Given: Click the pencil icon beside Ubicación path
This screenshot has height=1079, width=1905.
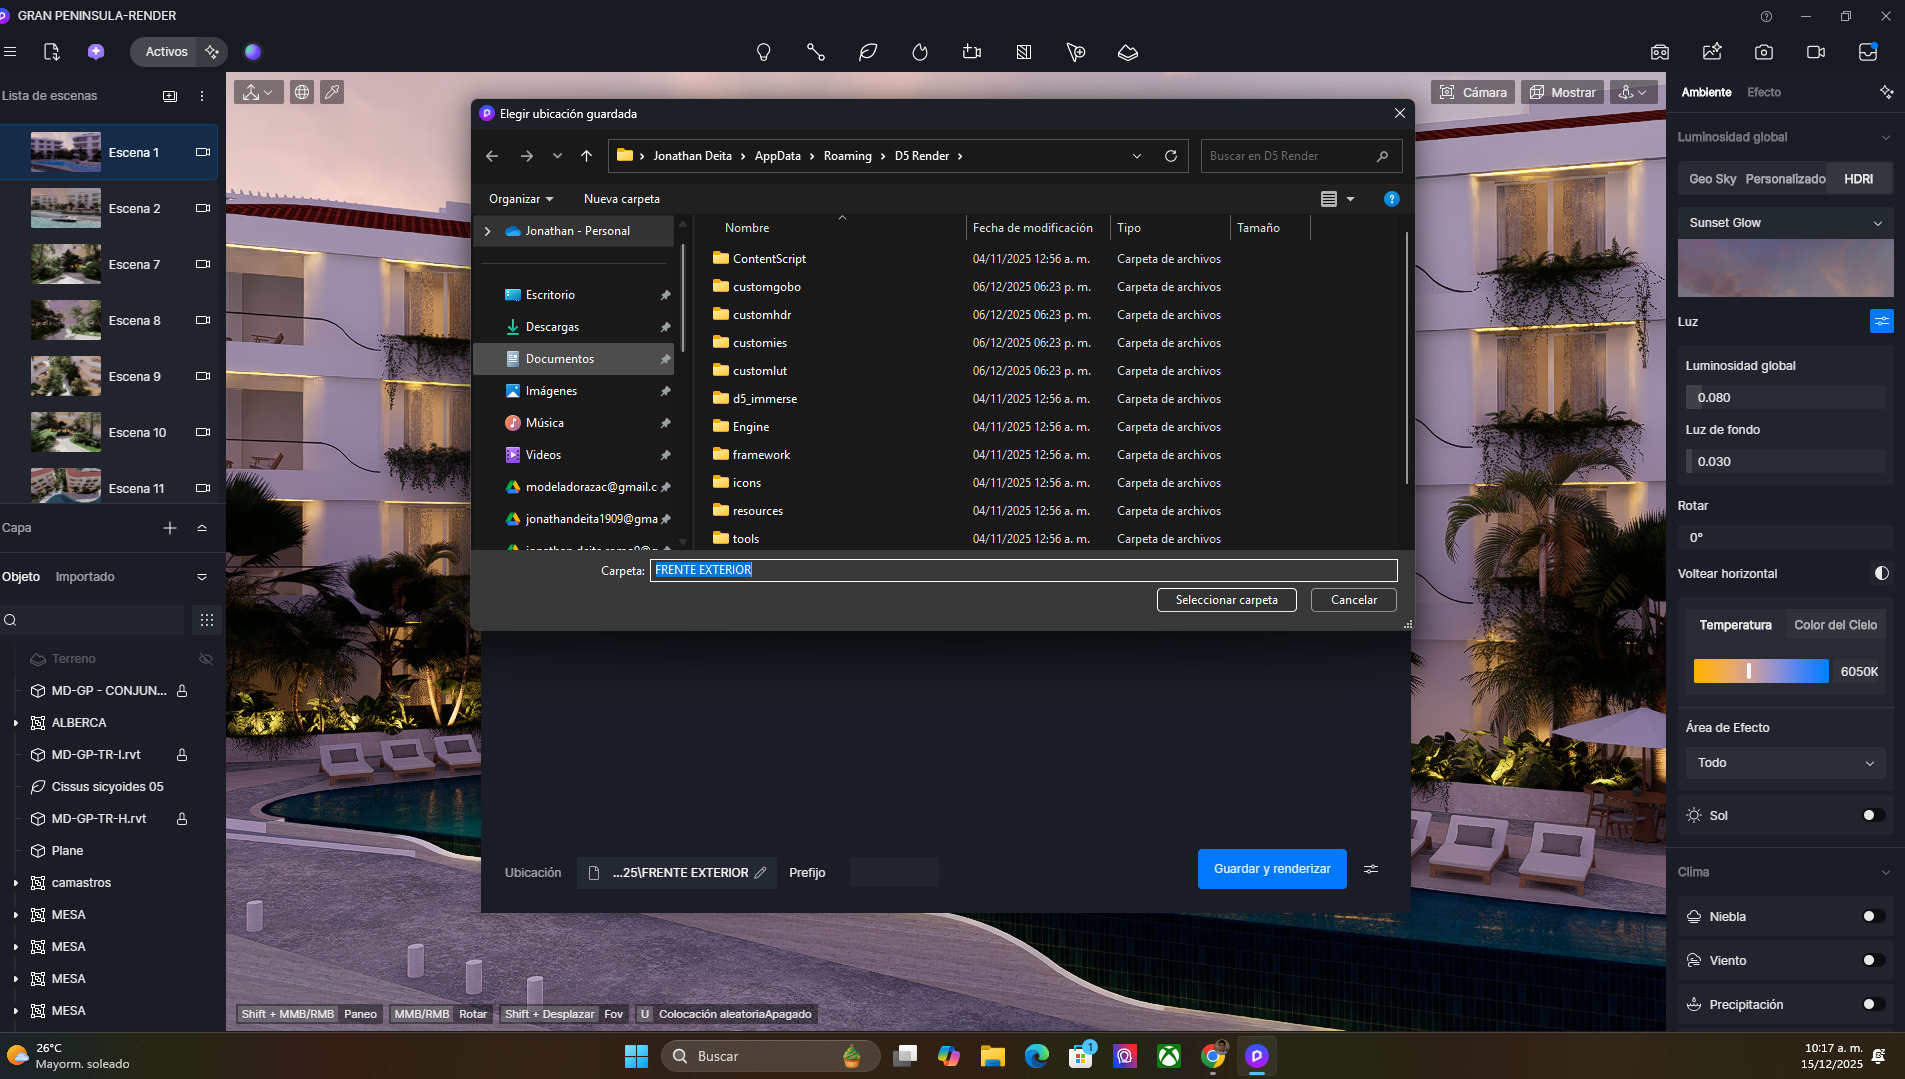Looking at the screenshot, I should [x=761, y=873].
